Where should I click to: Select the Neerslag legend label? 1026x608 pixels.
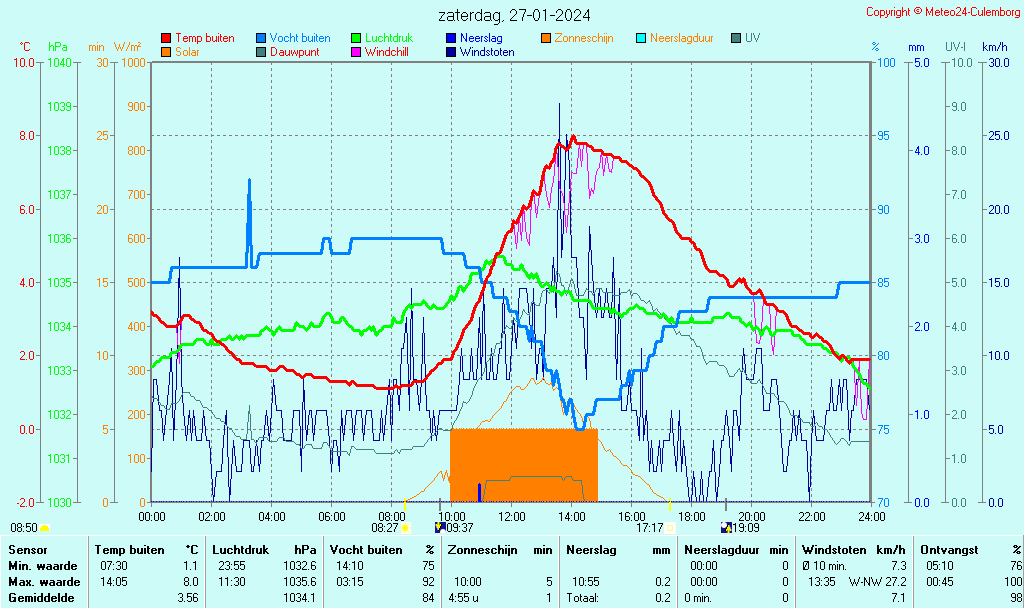click(x=480, y=38)
